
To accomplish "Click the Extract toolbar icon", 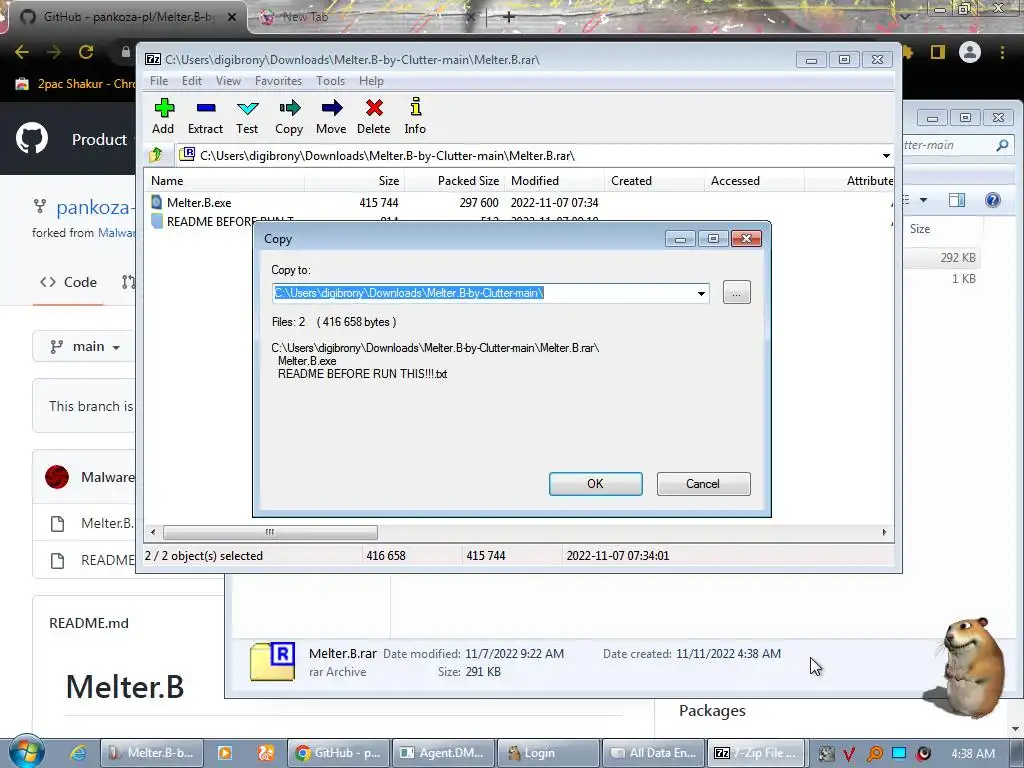I will (205, 116).
